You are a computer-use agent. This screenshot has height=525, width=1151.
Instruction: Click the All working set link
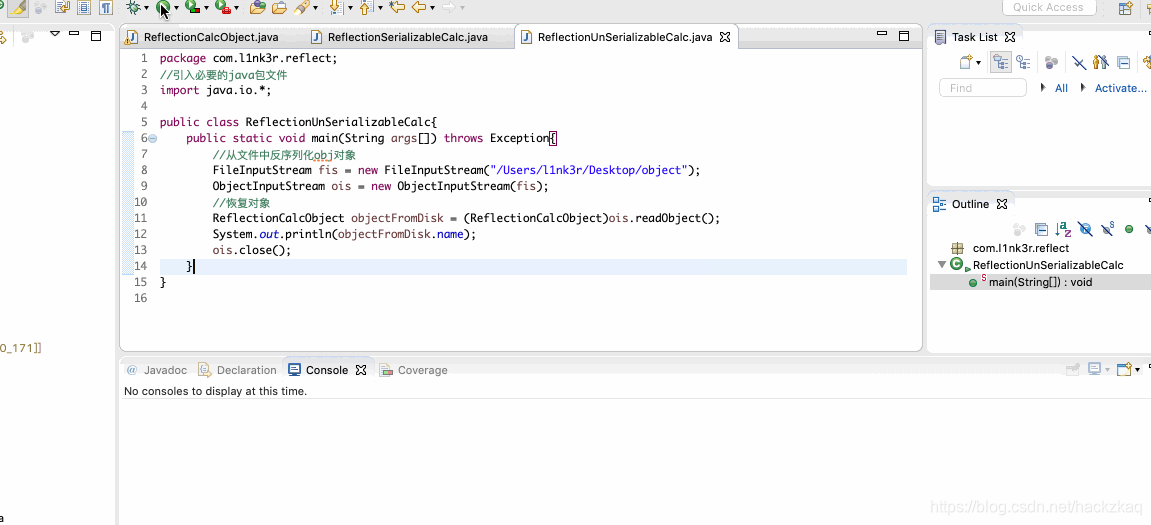(x=1061, y=87)
